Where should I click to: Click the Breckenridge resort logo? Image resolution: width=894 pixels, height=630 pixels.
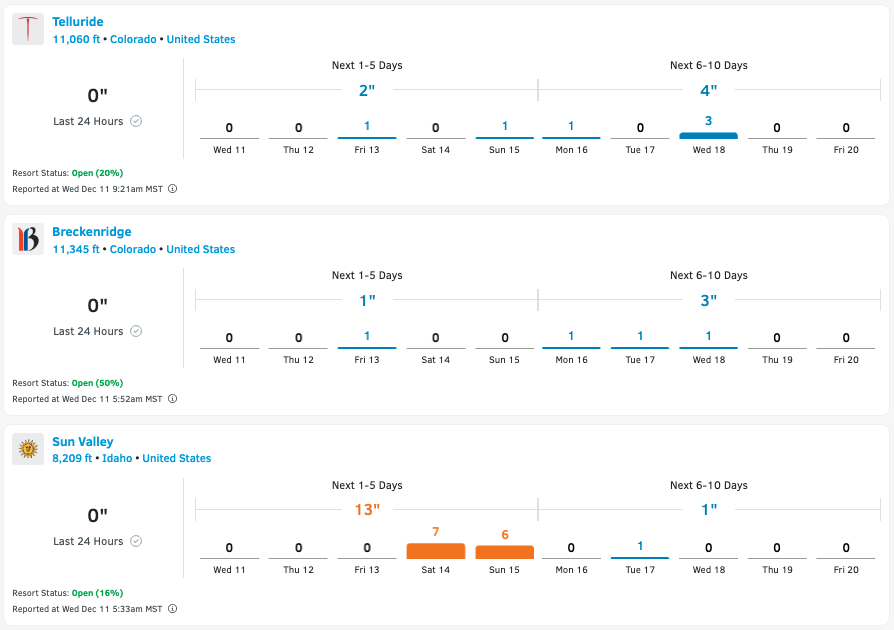tap(27, 239)
